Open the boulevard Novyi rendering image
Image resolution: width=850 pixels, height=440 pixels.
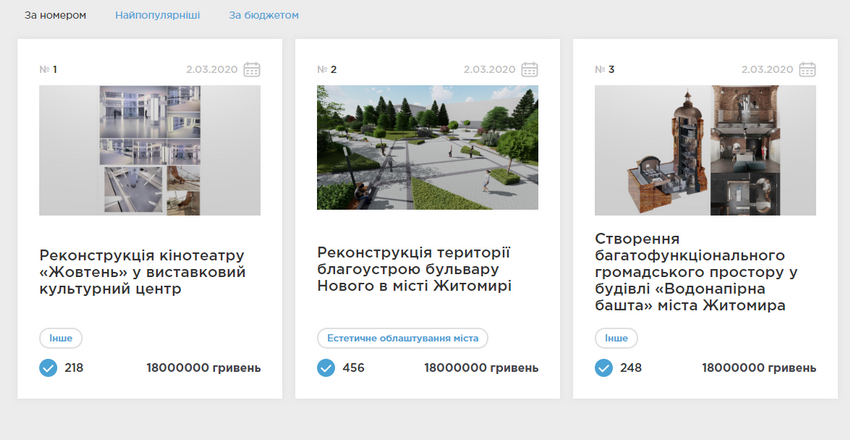pyautogui.click(x=427, y=147)
